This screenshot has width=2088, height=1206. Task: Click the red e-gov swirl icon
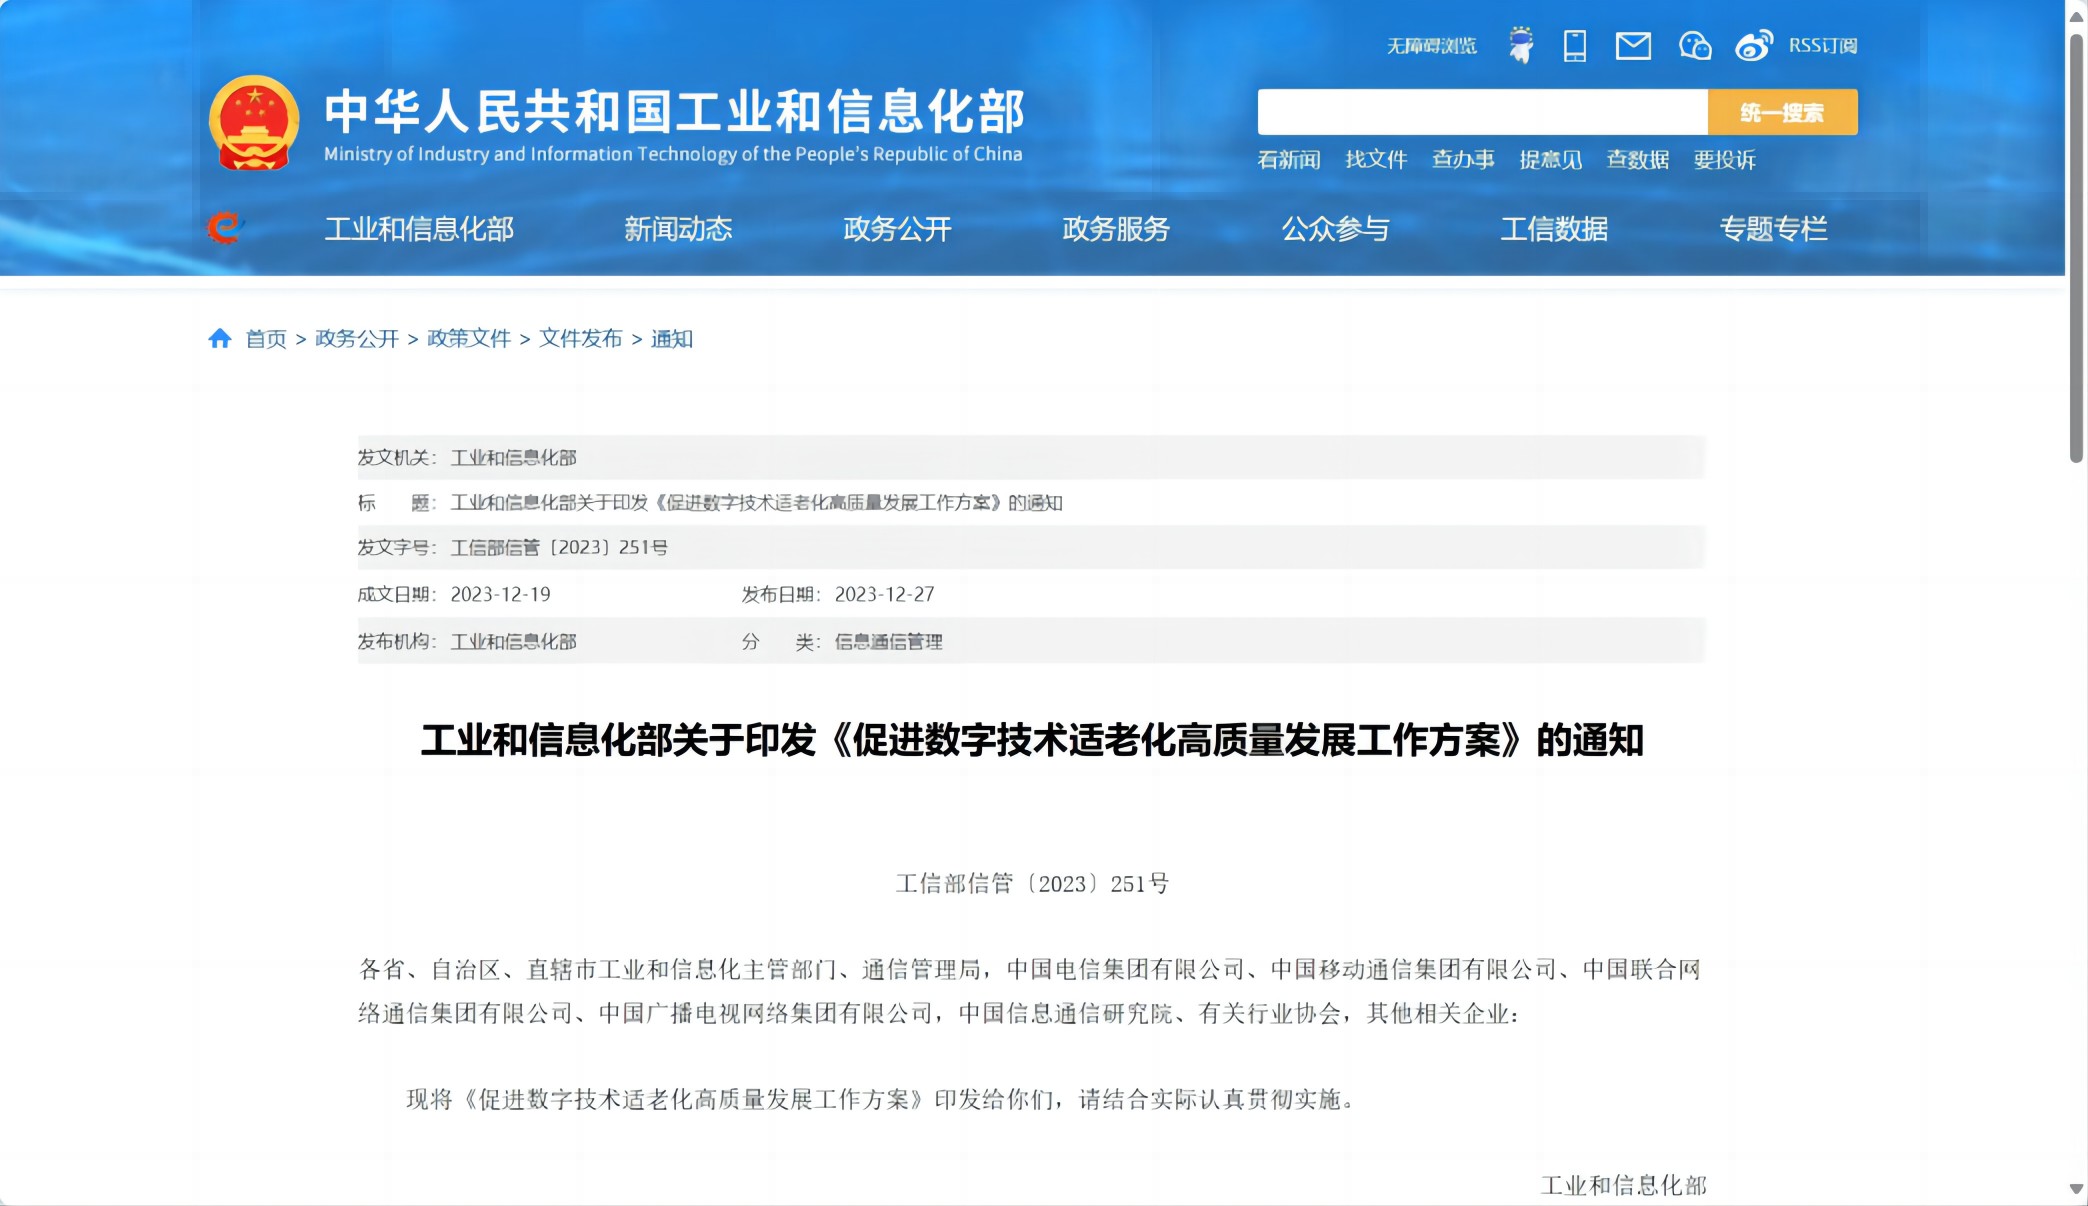click(x=225, y=228)
